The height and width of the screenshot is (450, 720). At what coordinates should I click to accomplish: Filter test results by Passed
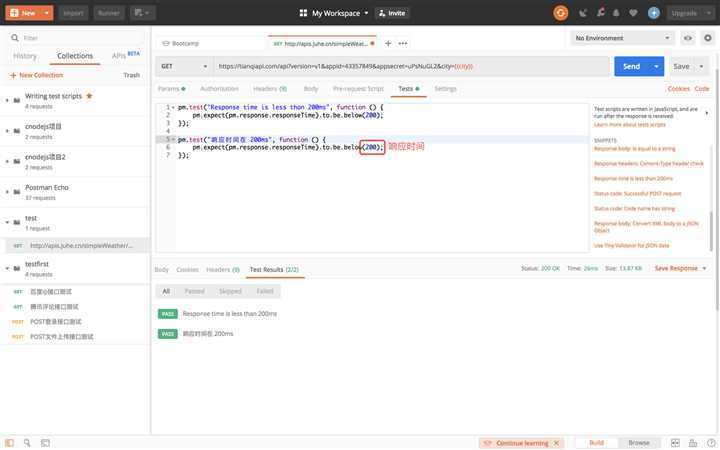coord(194,291)
